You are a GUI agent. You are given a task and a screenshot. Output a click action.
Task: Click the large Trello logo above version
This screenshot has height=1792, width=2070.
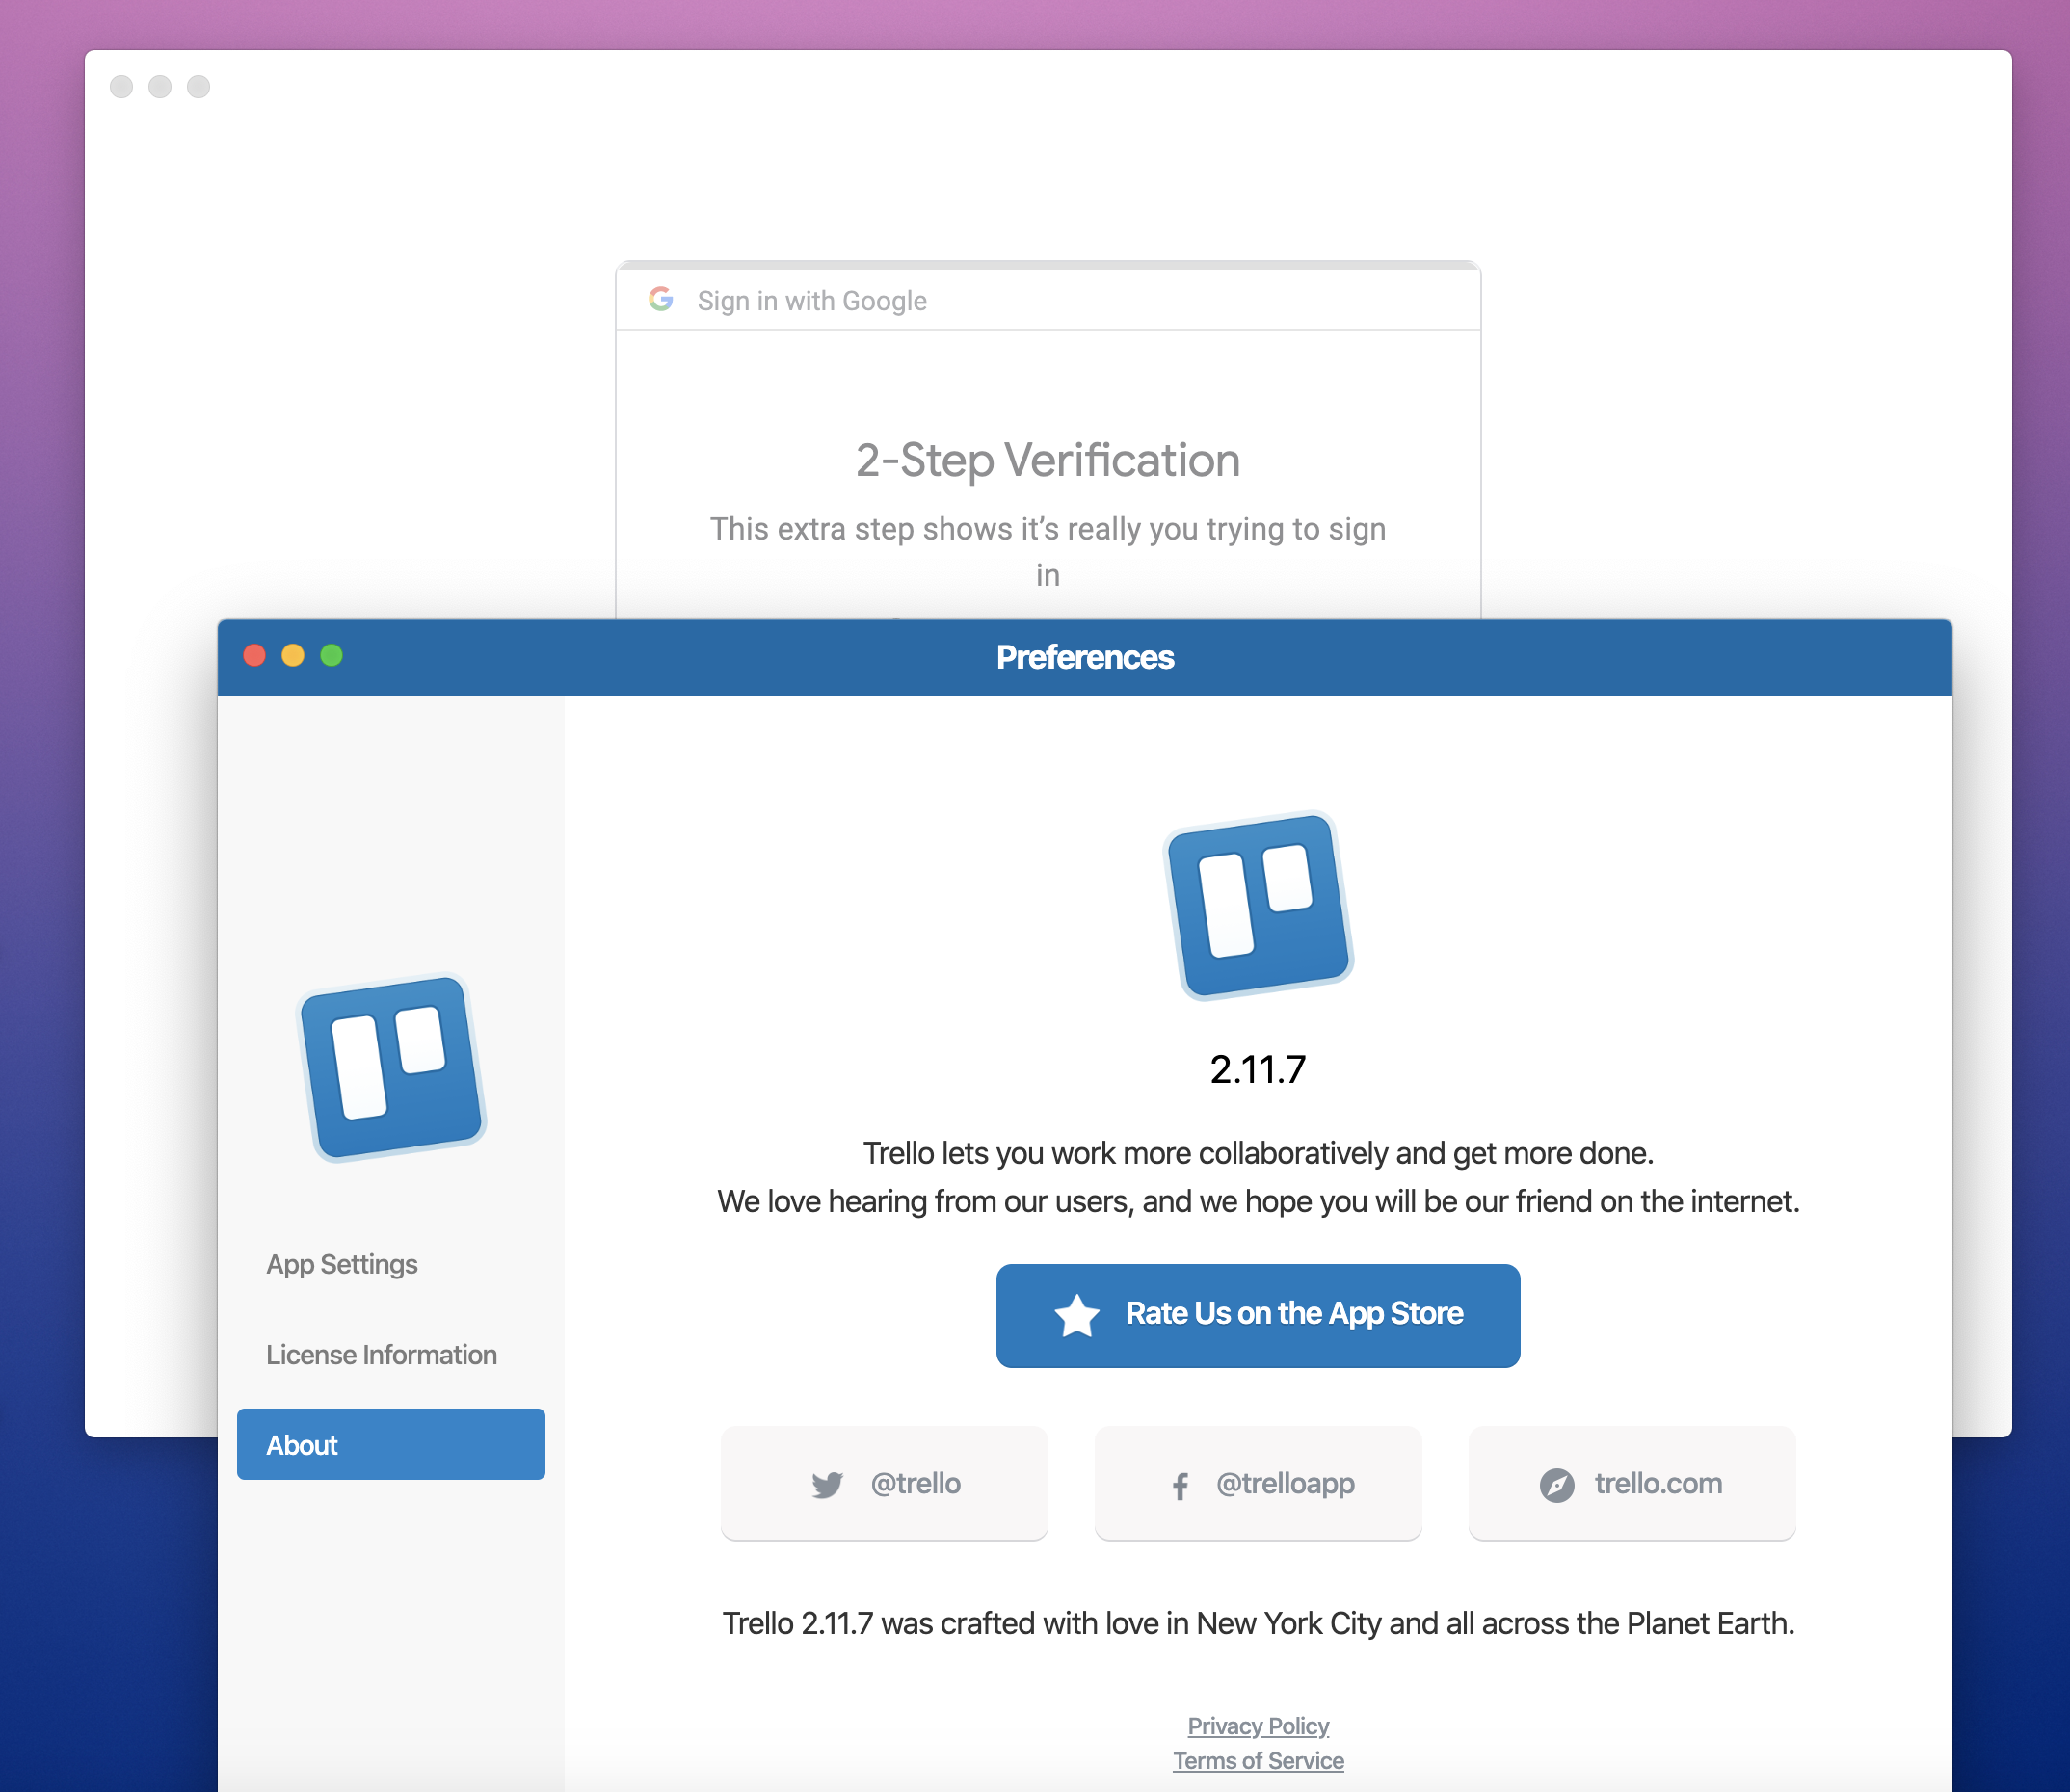(x=1258, y=905)
